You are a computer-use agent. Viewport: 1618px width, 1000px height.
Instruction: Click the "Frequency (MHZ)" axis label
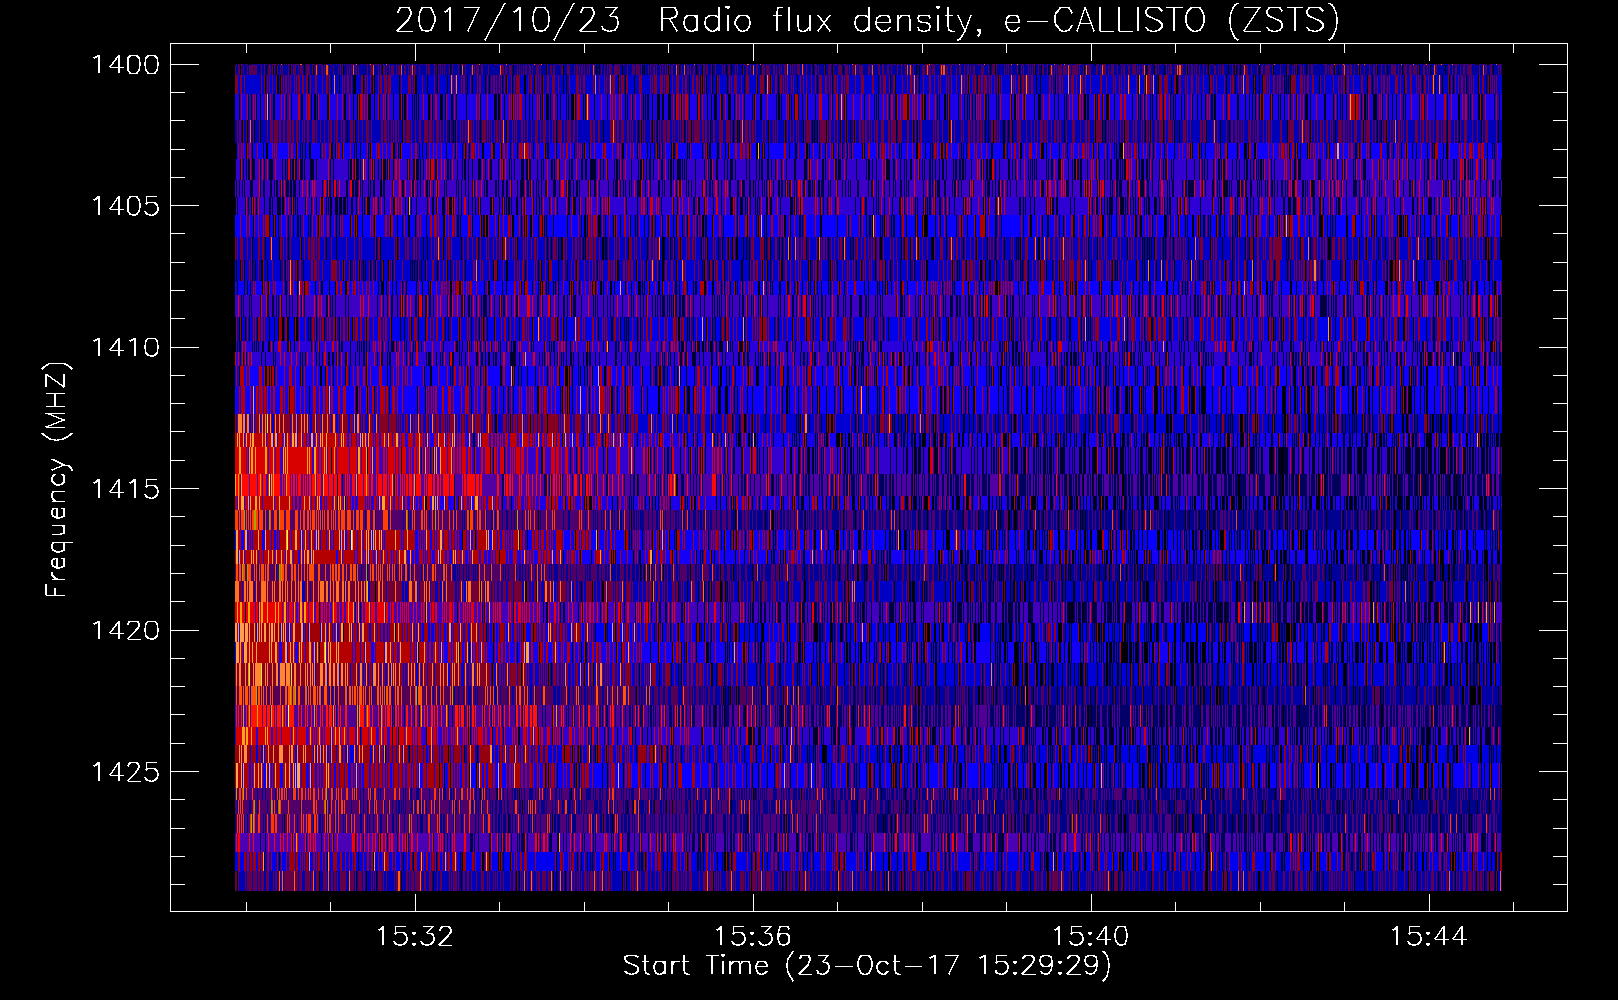(58, 479)
